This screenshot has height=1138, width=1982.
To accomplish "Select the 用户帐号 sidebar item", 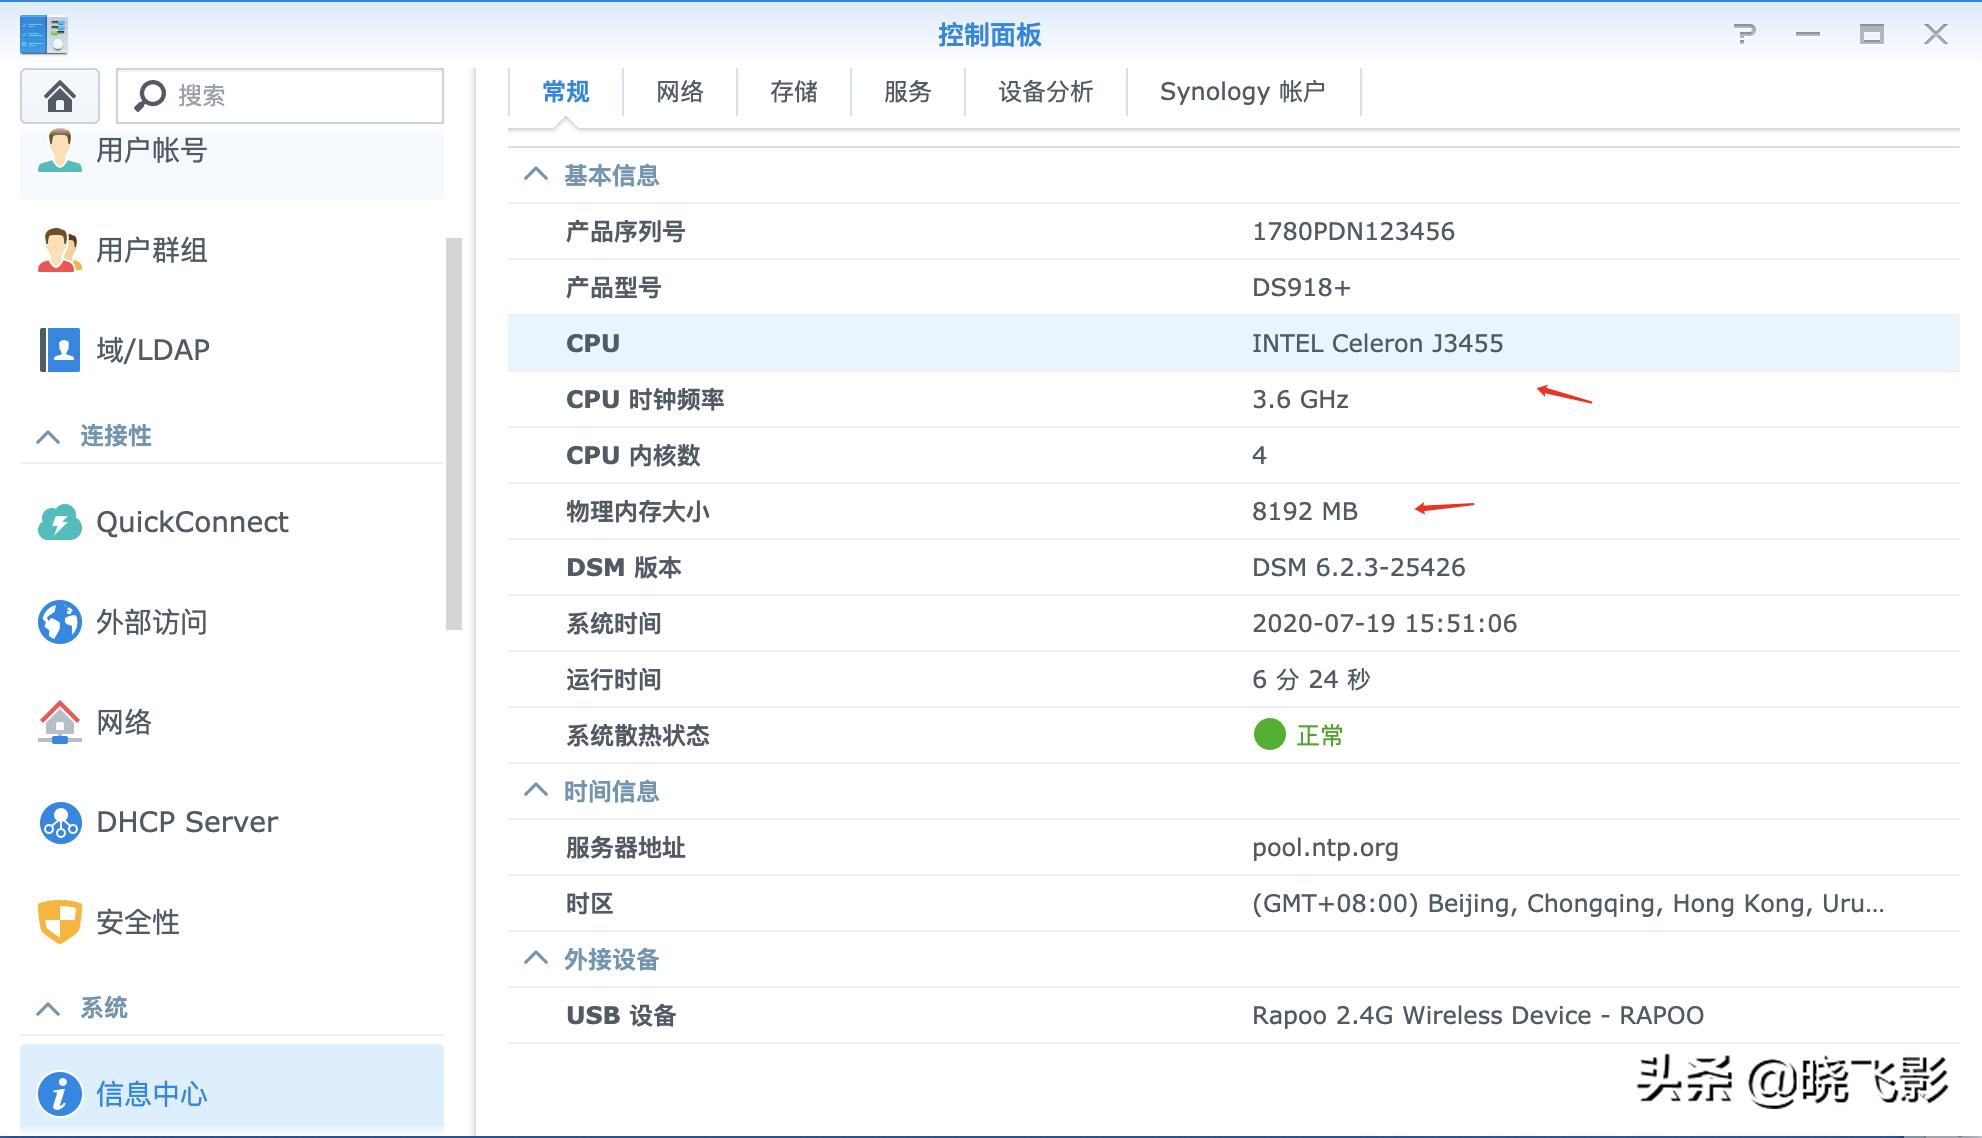I will pyautogui.click(x=152, y=150).
